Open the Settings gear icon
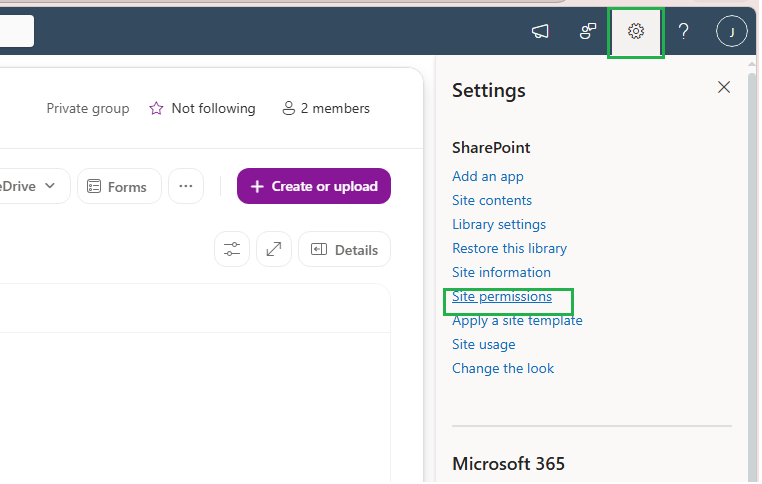 pyautogui.click(x=638, y=32)
